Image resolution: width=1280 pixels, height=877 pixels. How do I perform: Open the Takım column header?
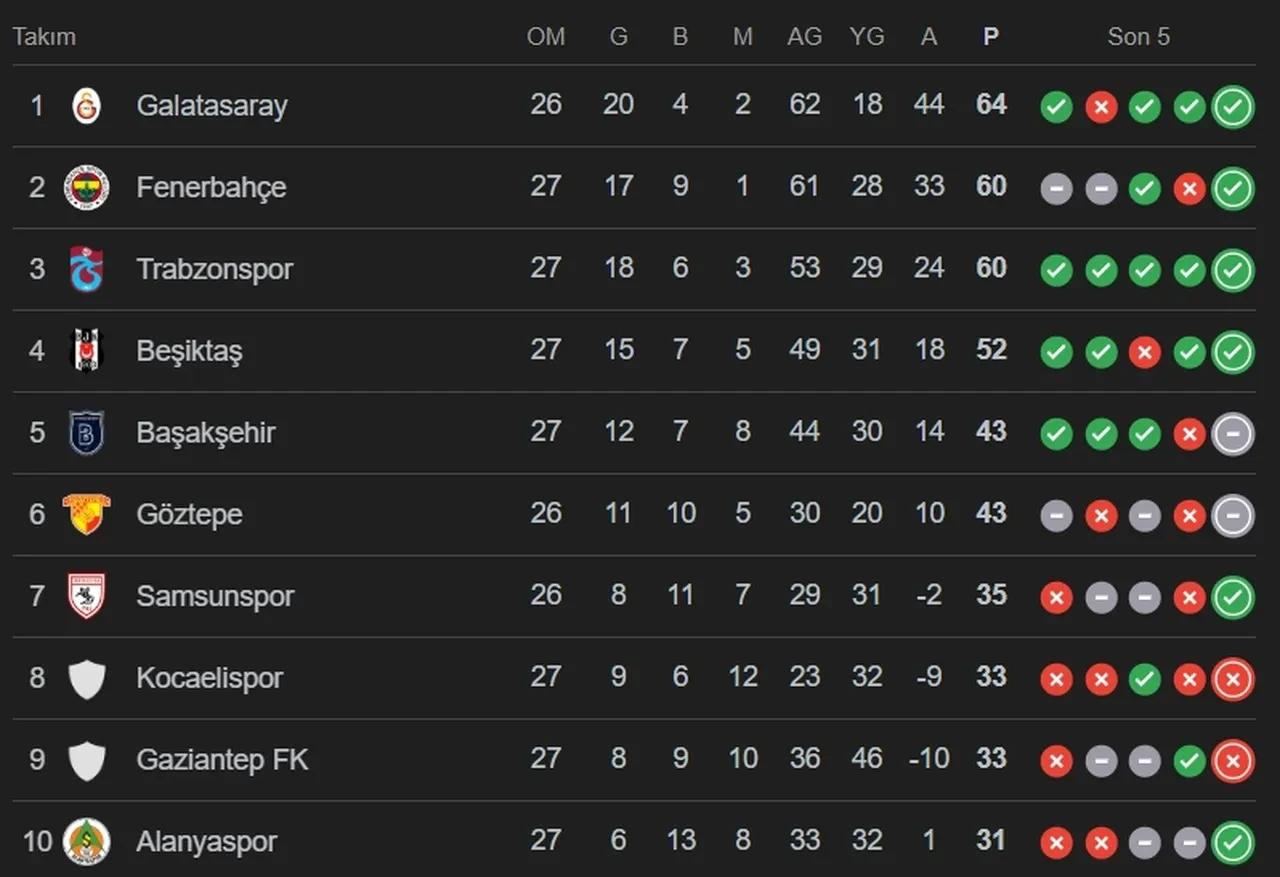pyautogui.click(x=44, y=37)
